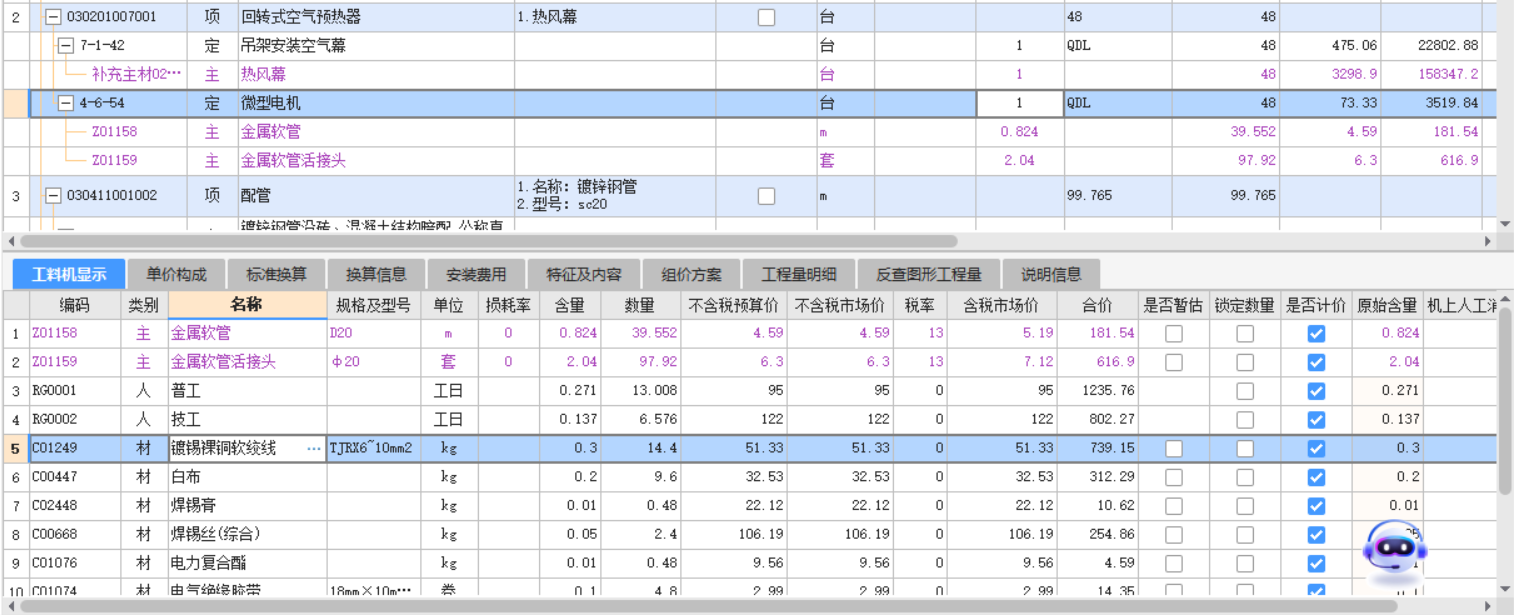Click the 1235.76 total price cell
Viewport: 1514px width, 615px height.
point(1097,391)
